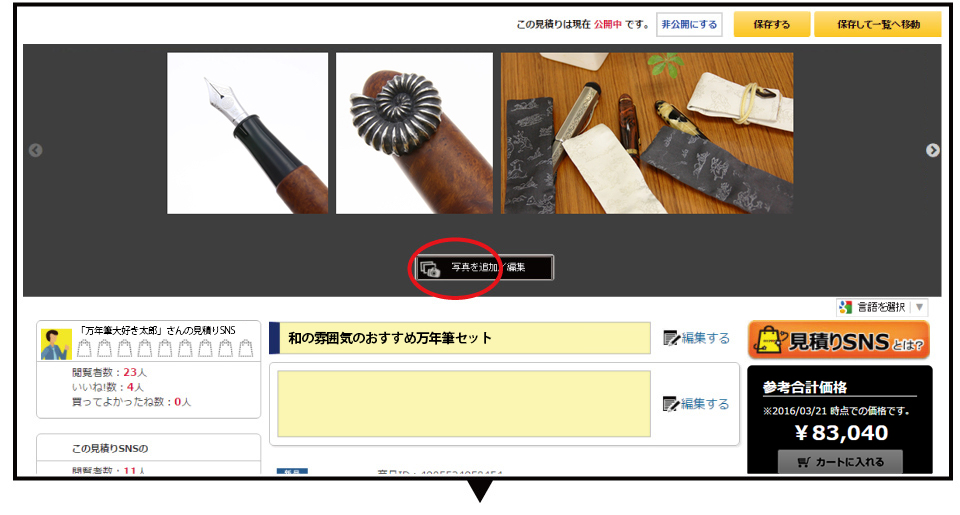
Task: Click いいね!数：4人 text
Action: pyautogui.click(x=108, y=387)
